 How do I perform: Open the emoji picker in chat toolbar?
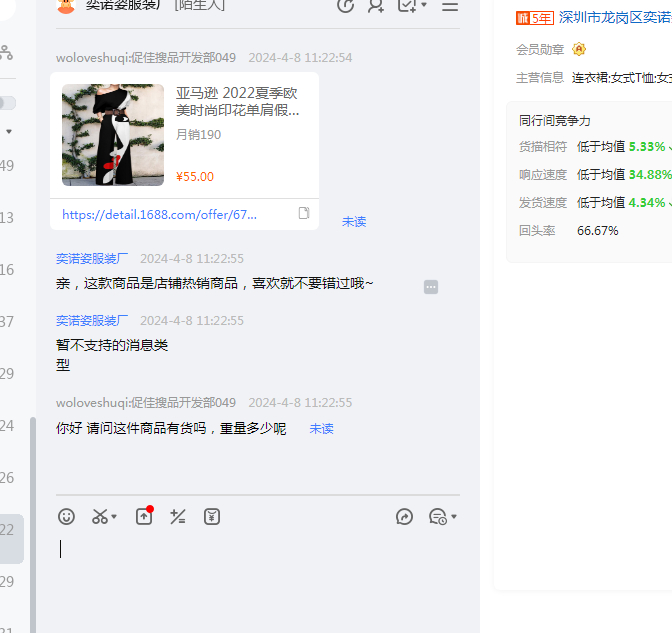pos(66,516)
